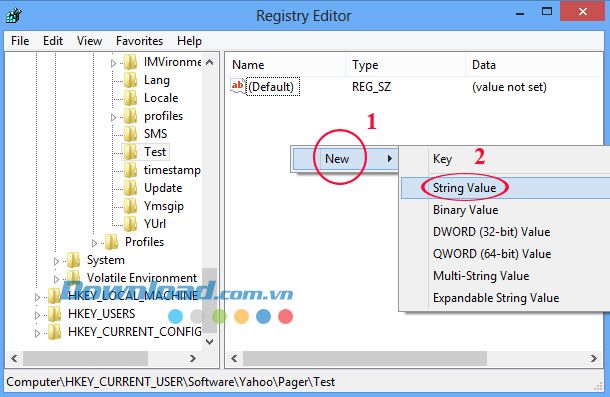Image resolution: width=610 pixels, height=397 pixels.
Task: Click the status bar registry path
Action: [170, 382]
